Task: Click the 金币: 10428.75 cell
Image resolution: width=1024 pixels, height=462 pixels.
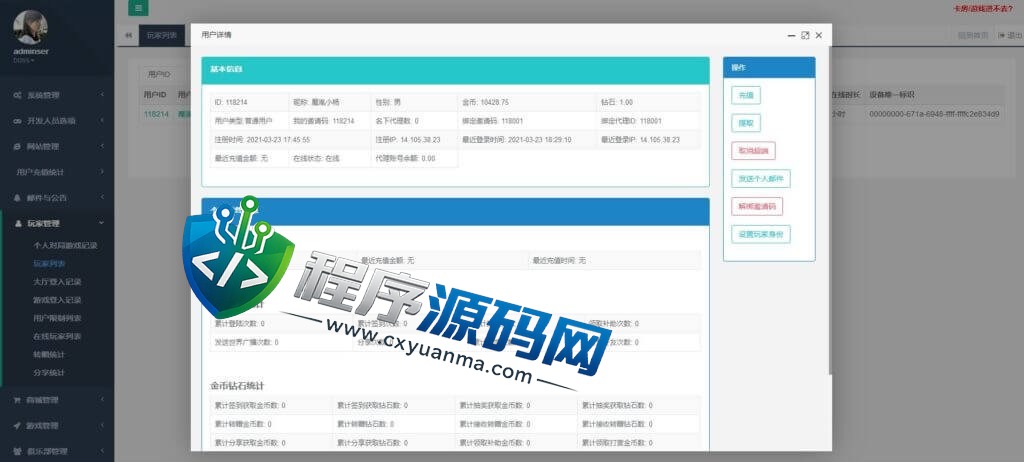Action: pos(527,103)
